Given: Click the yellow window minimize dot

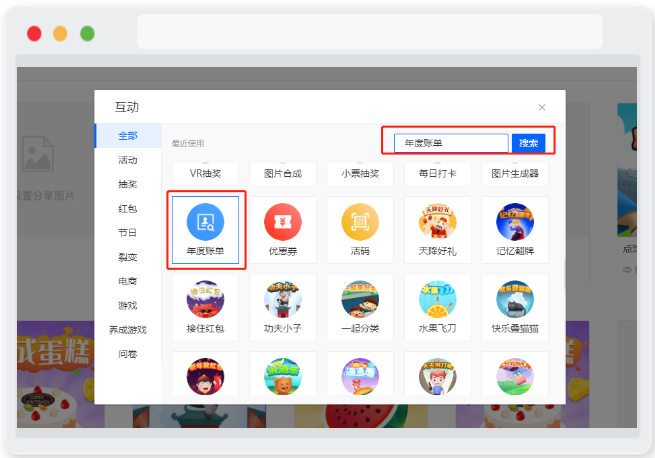Looking at the screenshot, I should coord(60,33).
